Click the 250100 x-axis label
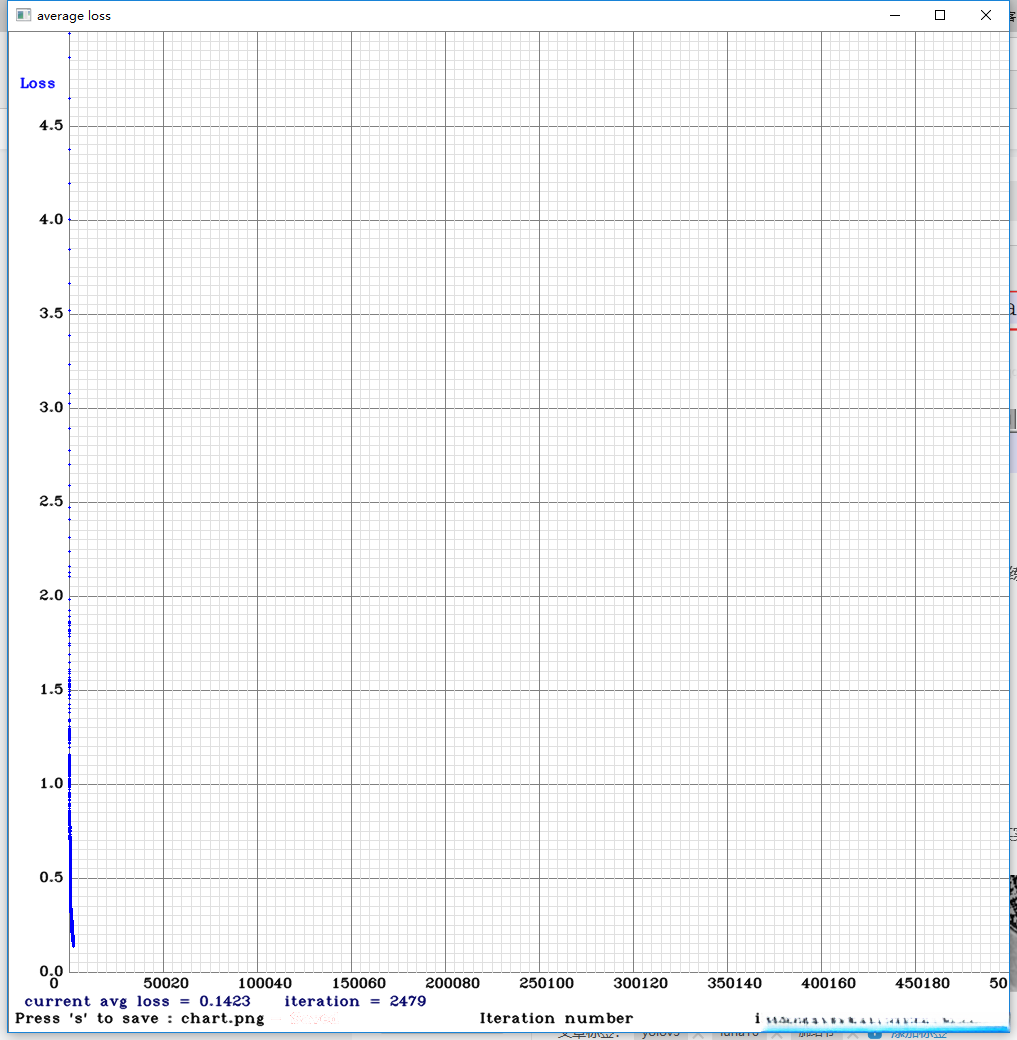1017x1040 pixels. pos(547,983)
